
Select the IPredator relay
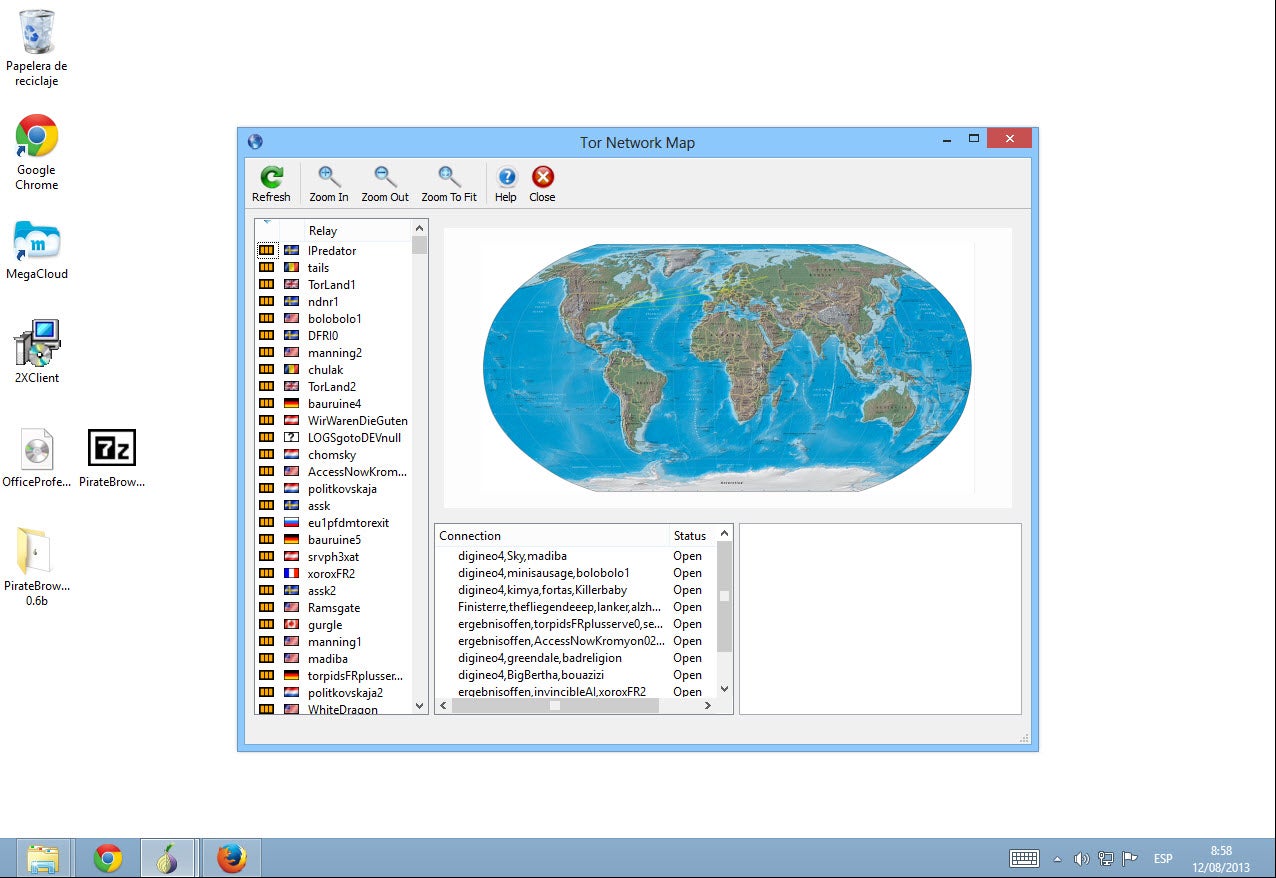click(332, 251)
